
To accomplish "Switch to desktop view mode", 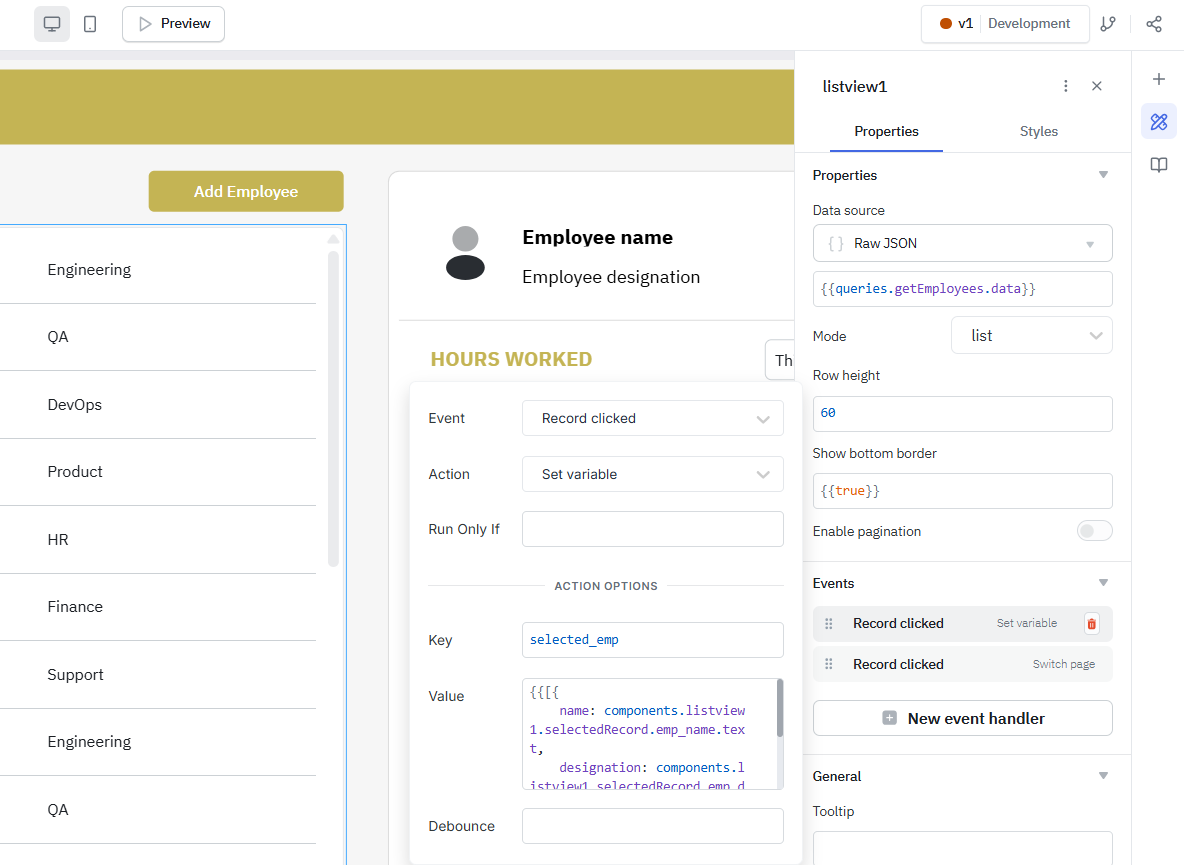I will pos(51,23).
